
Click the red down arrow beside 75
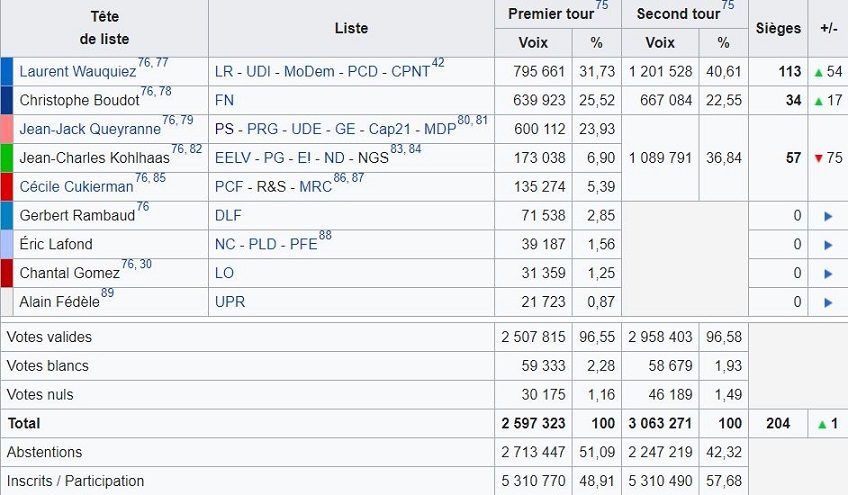click(817, 158)
